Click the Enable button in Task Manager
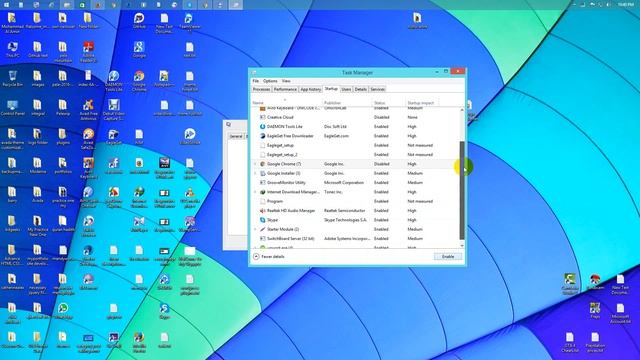 pos(448,257)
